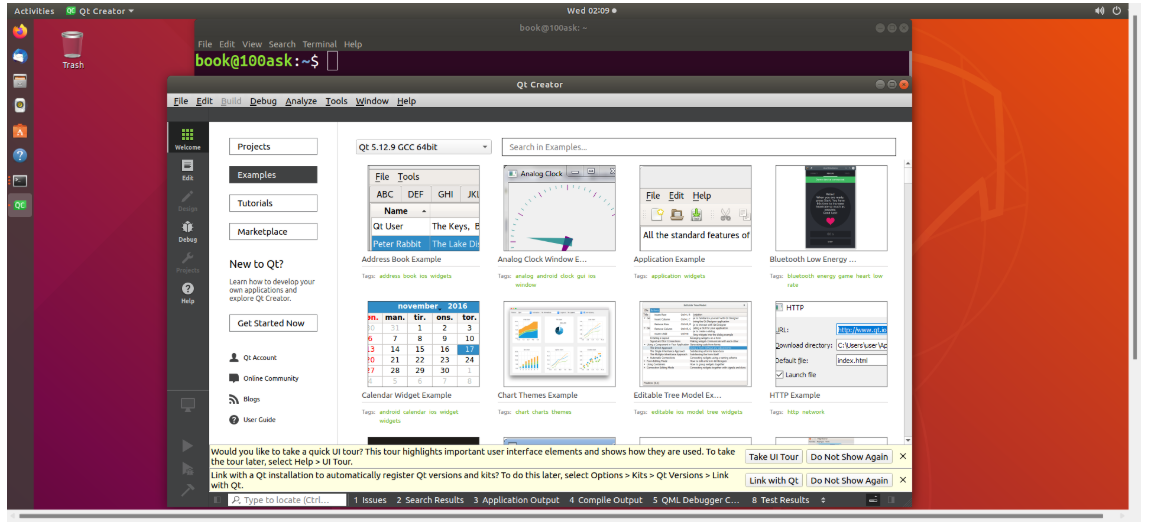Click the Link with Qt button
The image size is (1151, 530).
[774, 480]
